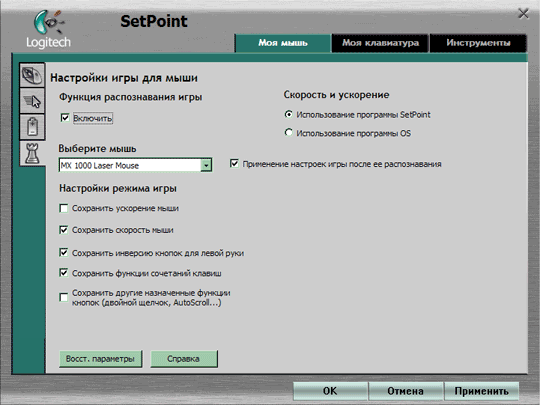The image size is (540, 405).
Task: Toggle the Включить game detection checkbox
Action: pyautogui.click(x=65, y=118)
